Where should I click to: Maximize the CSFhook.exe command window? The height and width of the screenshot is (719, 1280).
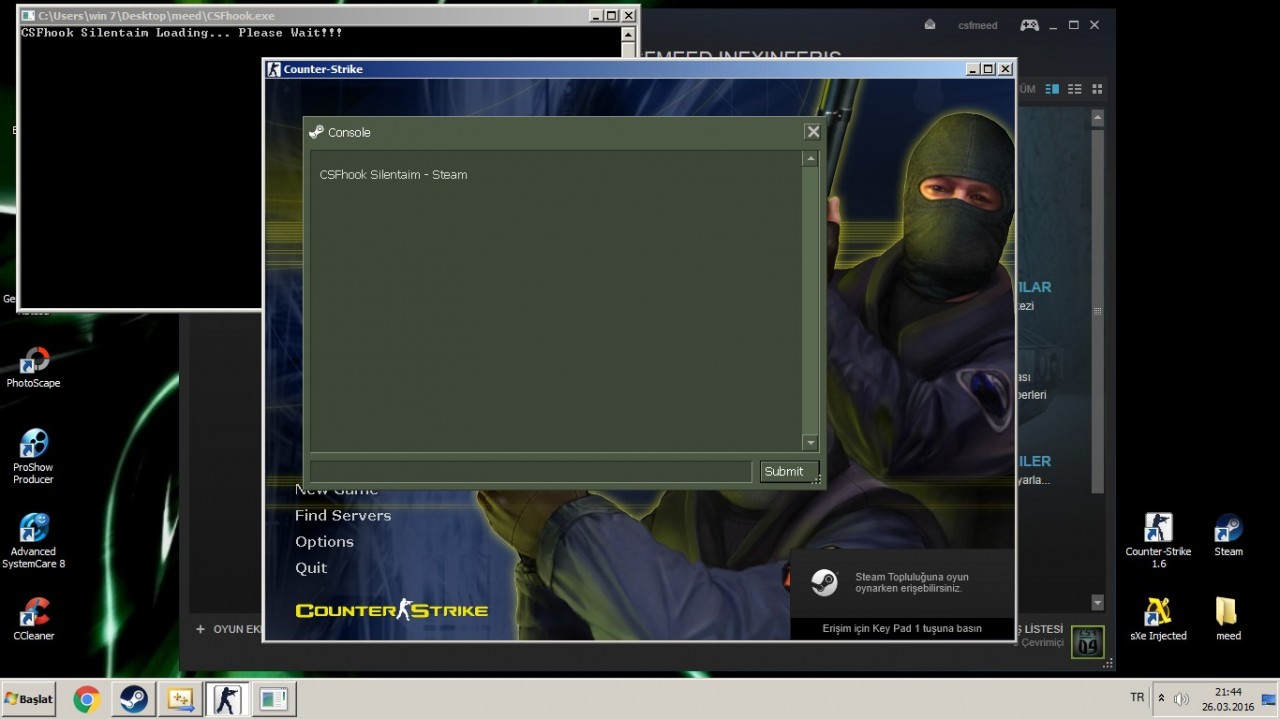612,16
